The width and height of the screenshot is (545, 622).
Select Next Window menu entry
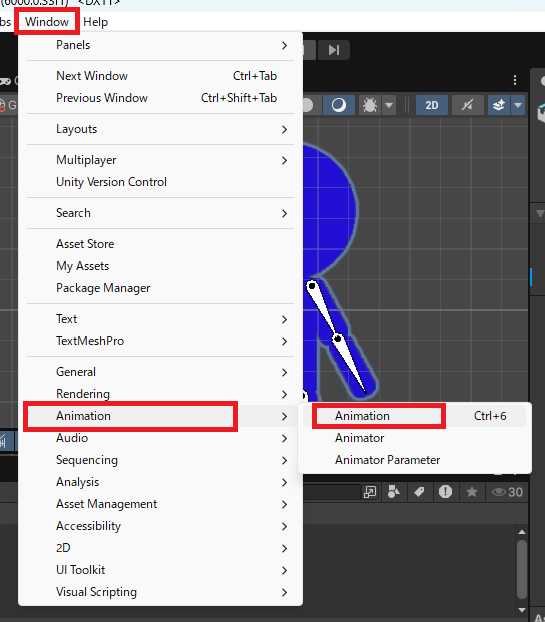160,76
